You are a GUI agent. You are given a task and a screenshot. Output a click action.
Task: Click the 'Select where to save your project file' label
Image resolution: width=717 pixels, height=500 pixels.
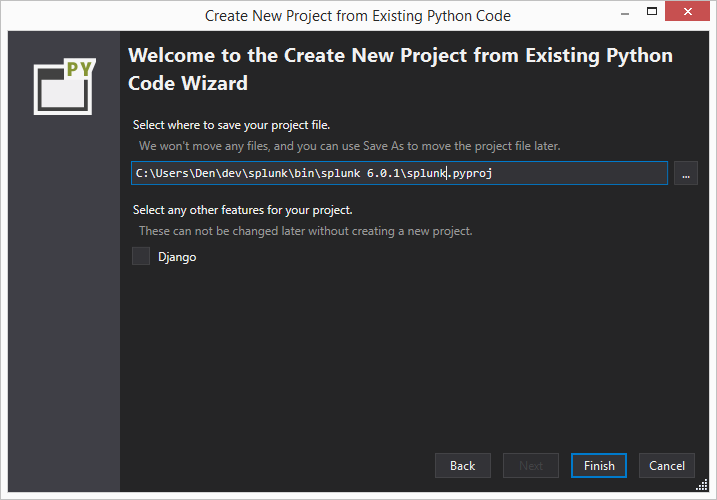pyautogui.click(x=231, y=125)
